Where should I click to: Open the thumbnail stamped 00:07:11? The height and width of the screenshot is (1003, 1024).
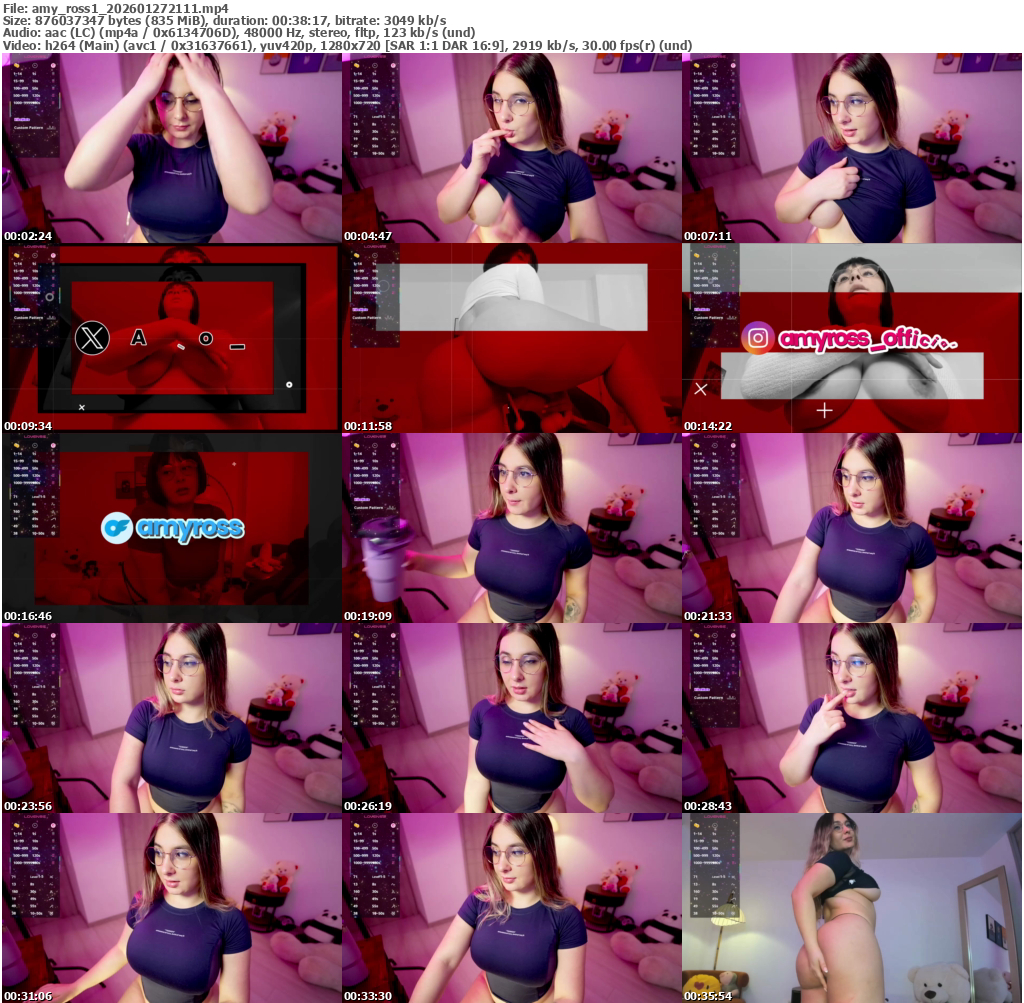point(852,148)
